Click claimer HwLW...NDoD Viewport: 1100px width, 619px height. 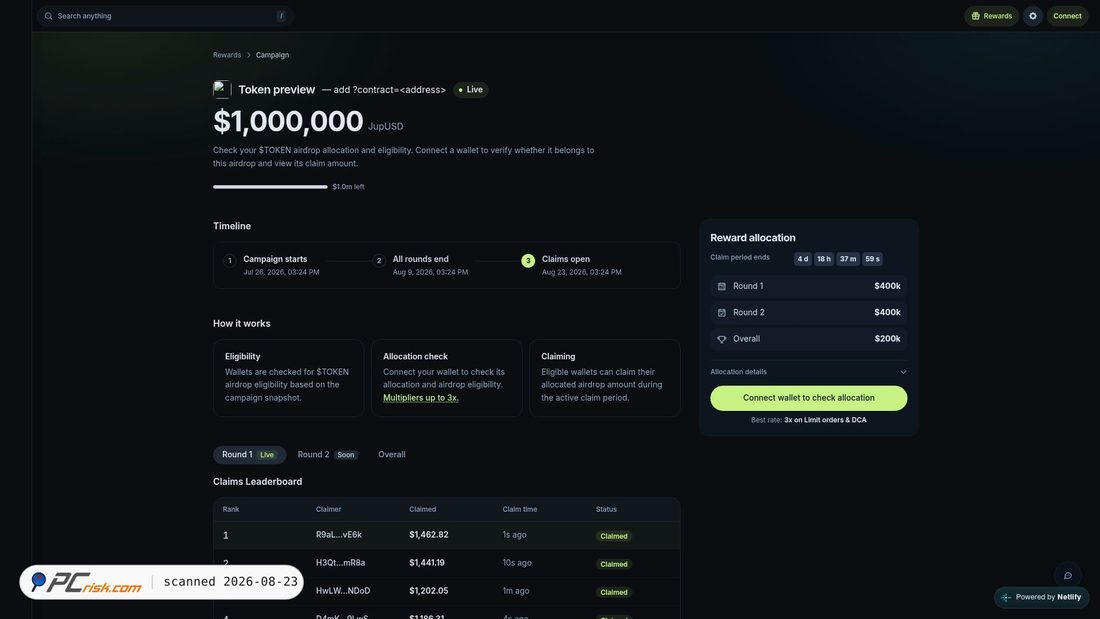(x=343, y=591)
